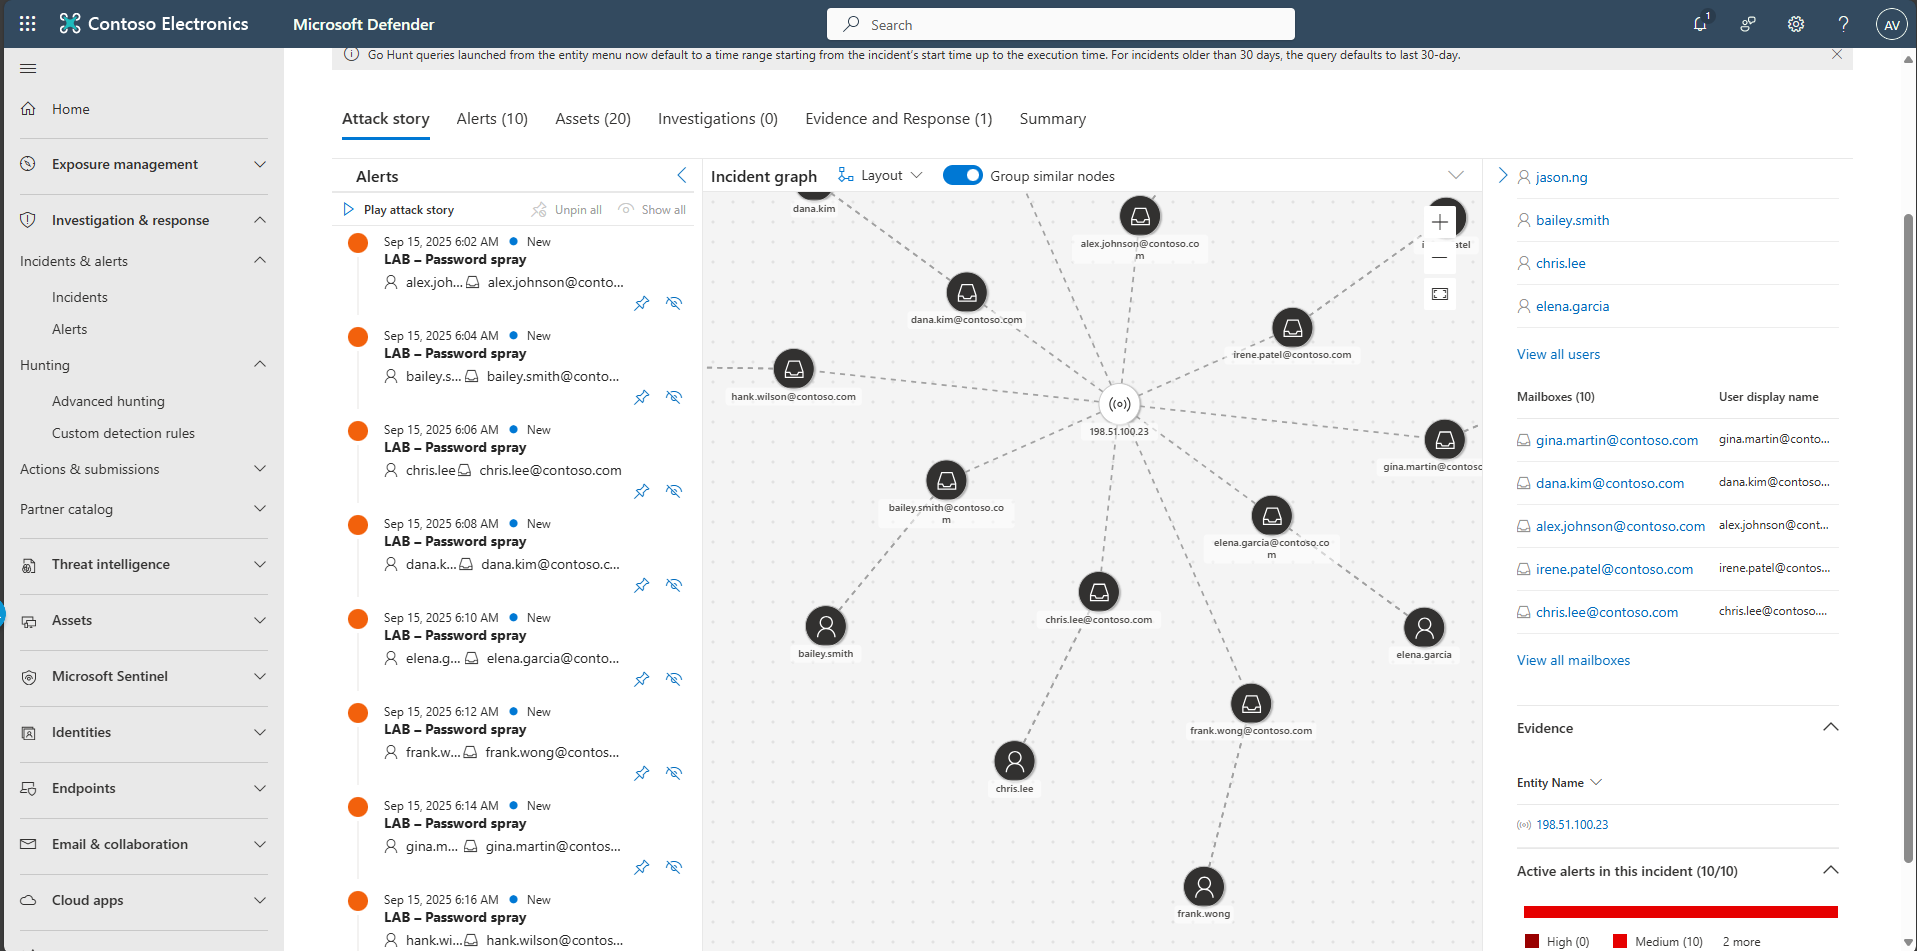Open Investigations (0) tab
This screenshot has width=1917, height=951.
coord(718,119)
